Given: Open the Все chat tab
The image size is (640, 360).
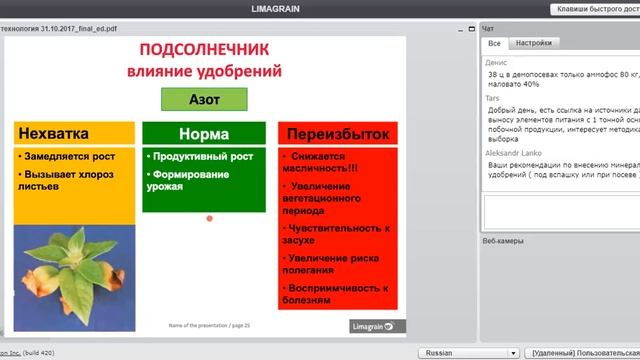Looking at the screenshot, I should tap(494, 43).
